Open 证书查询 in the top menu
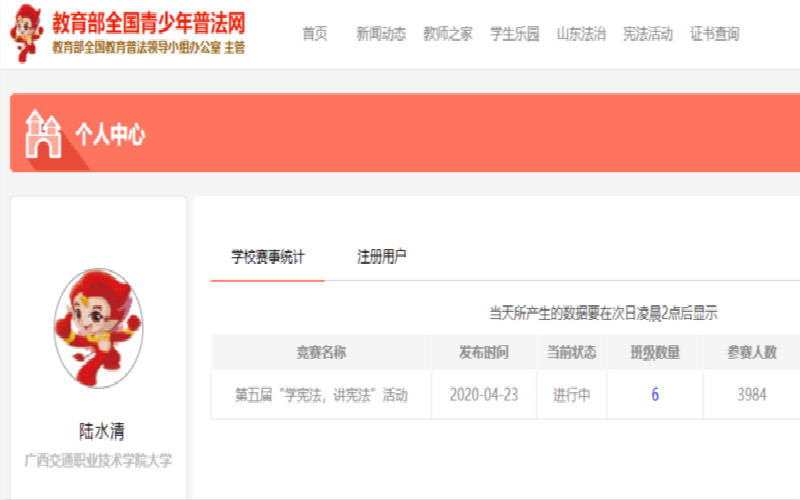 tap(715, 34)
